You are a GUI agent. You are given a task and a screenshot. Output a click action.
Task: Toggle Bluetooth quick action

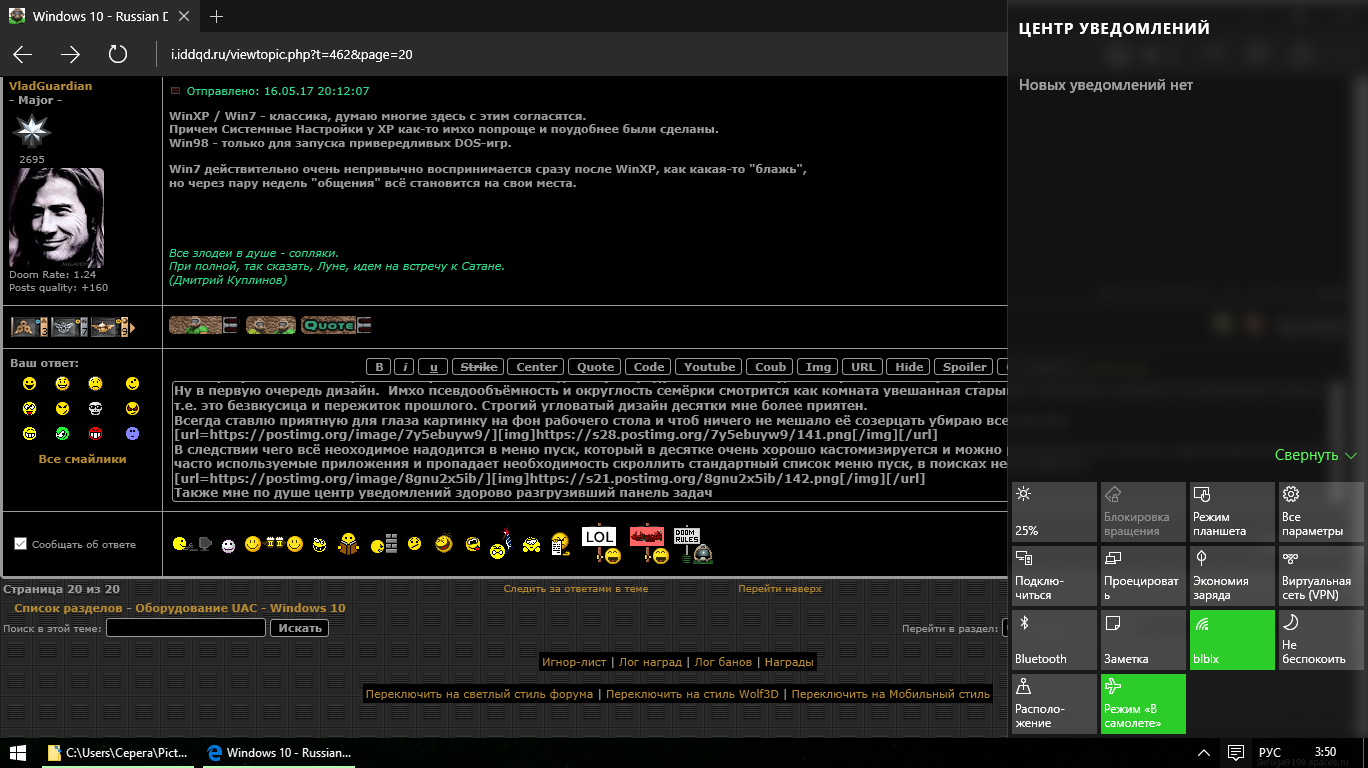1054,639
